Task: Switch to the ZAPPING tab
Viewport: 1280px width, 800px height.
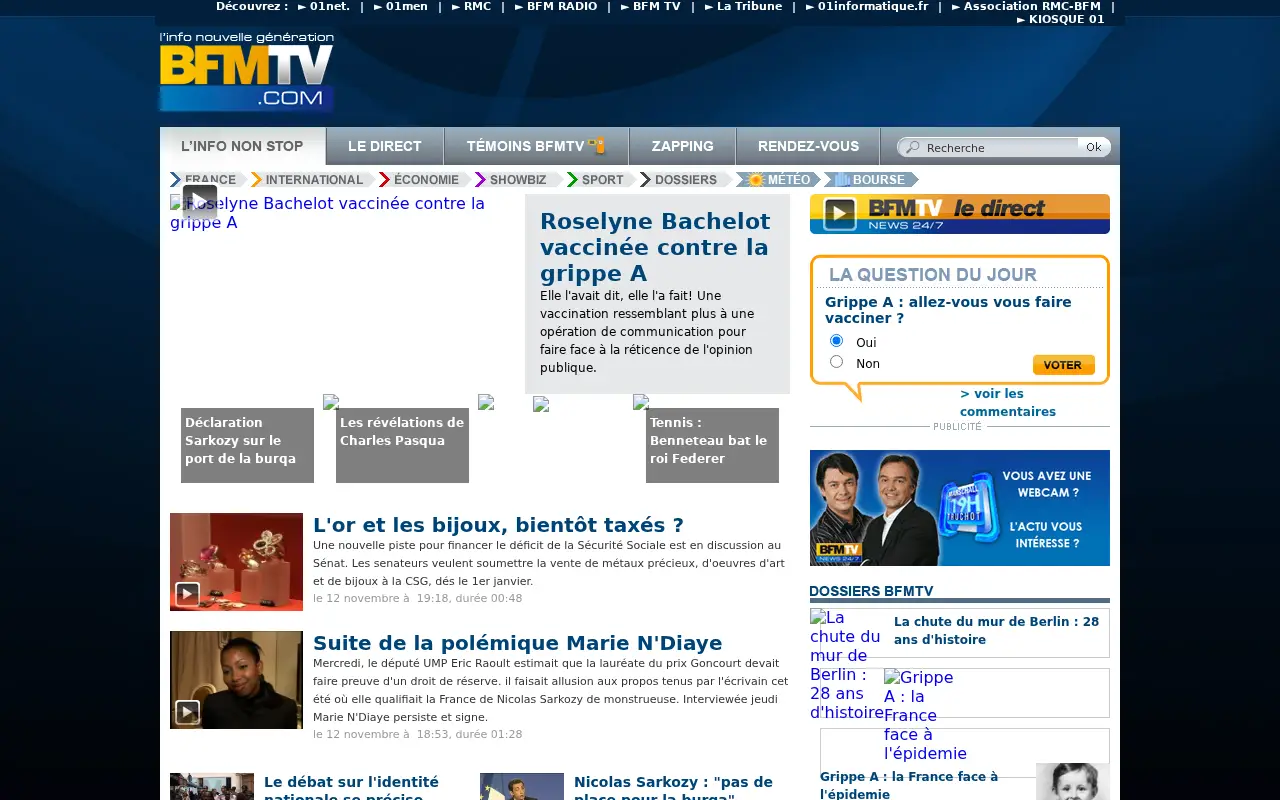Action: click(x=683, y=146)
